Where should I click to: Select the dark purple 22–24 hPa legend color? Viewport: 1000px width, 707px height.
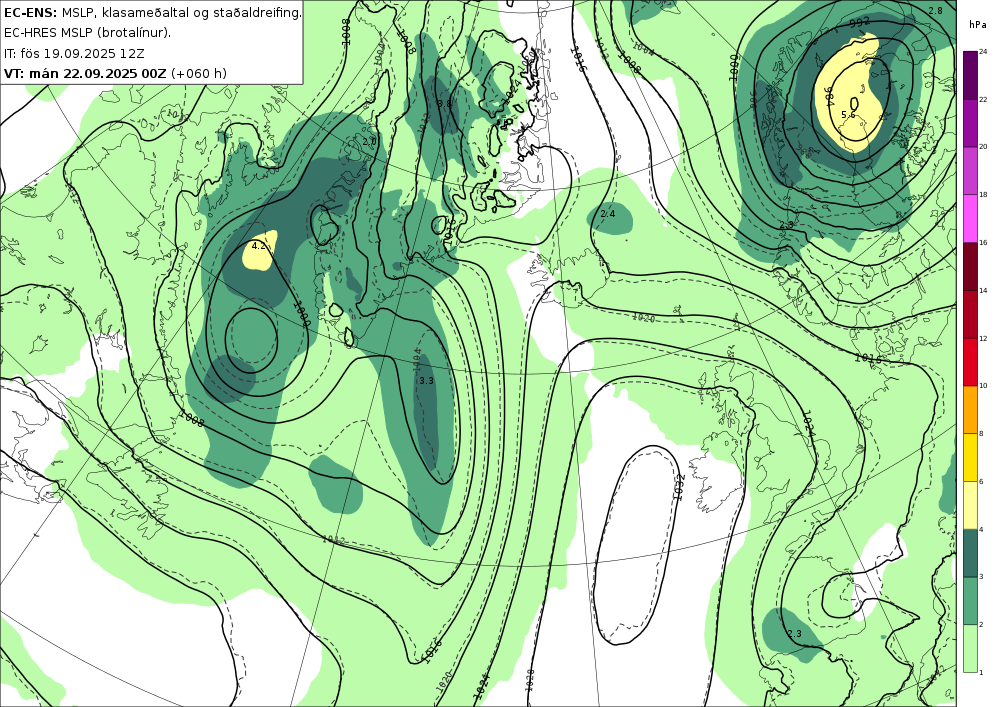coord(970,75)
